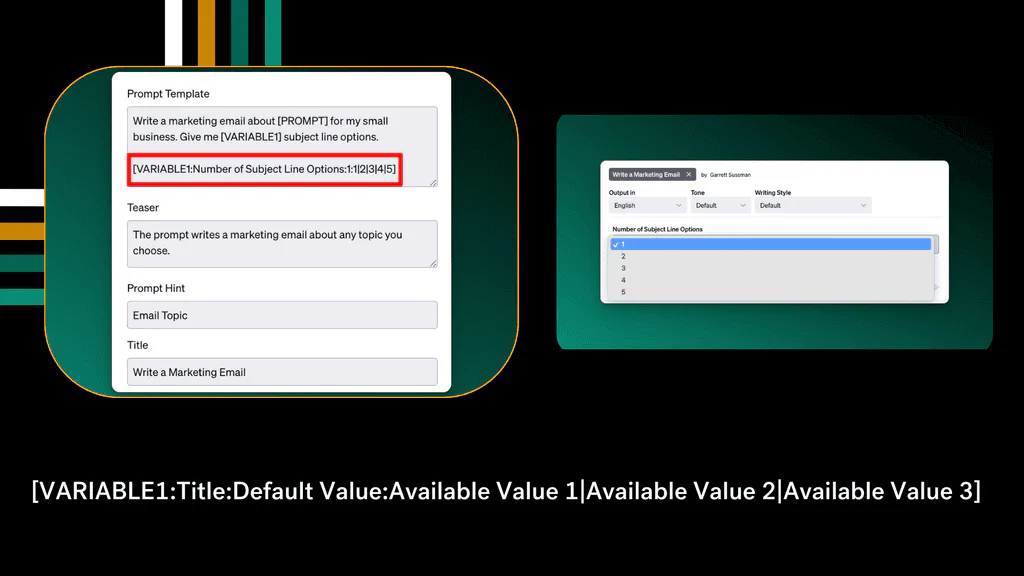This screenshot has width=1024, height=576.
Task: Click the Teaser label
Action: [143, 207]
